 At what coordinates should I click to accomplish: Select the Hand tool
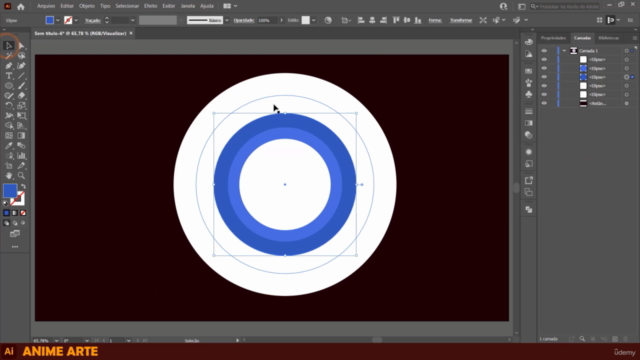(x=9, y=176)
